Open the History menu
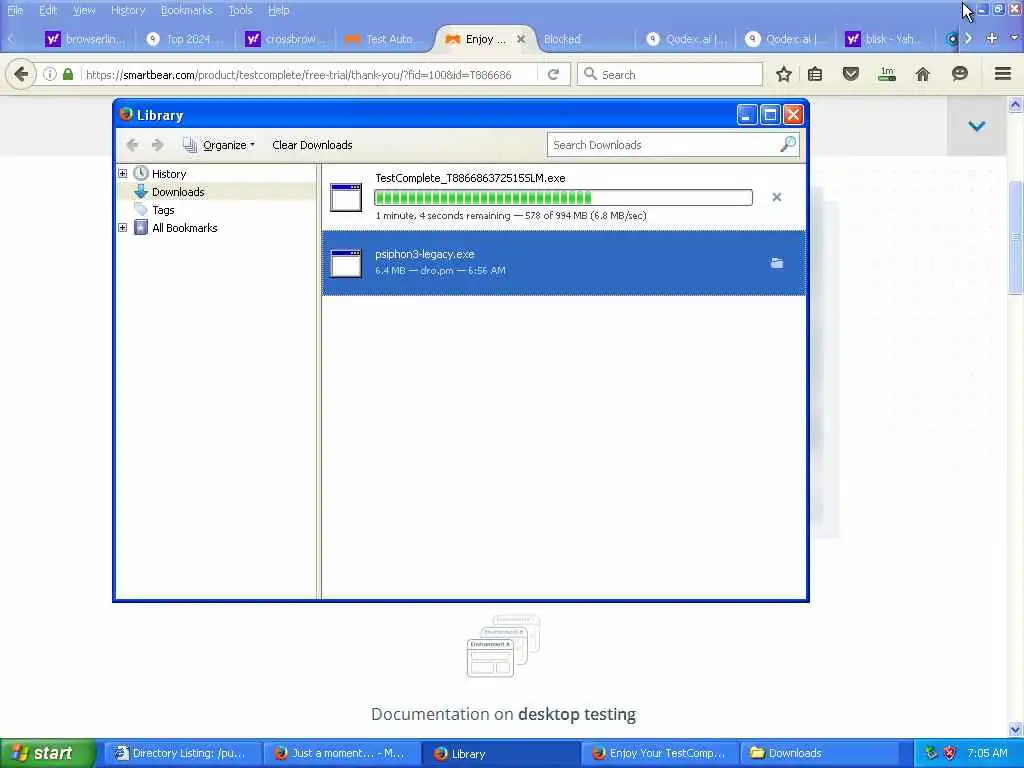This screenshot has width=1024, height=768. [x=128, y=10]
